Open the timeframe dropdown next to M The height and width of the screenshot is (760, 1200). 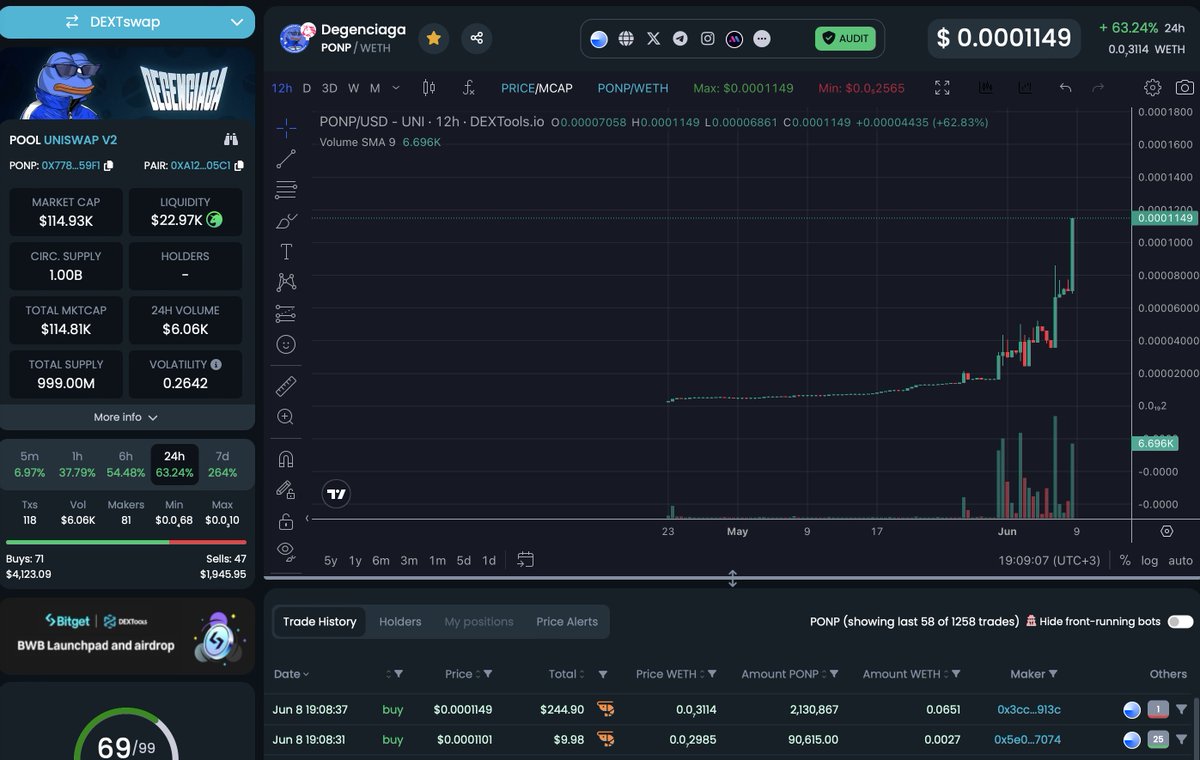click(394, 88)
